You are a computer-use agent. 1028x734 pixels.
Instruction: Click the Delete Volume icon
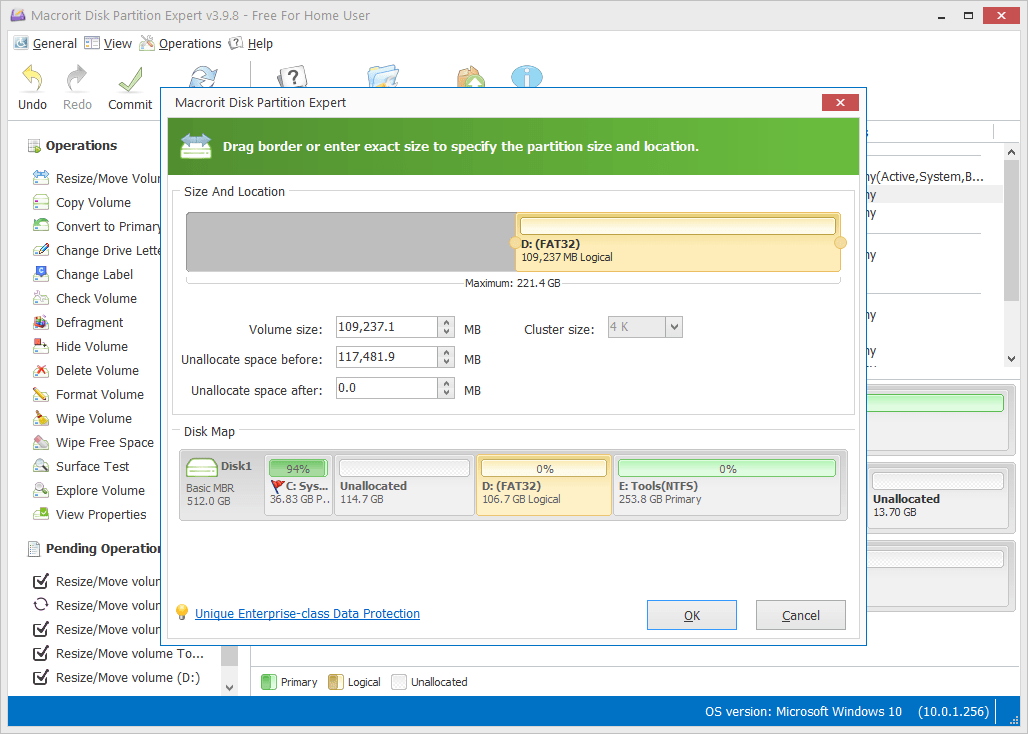coord(41,370)
